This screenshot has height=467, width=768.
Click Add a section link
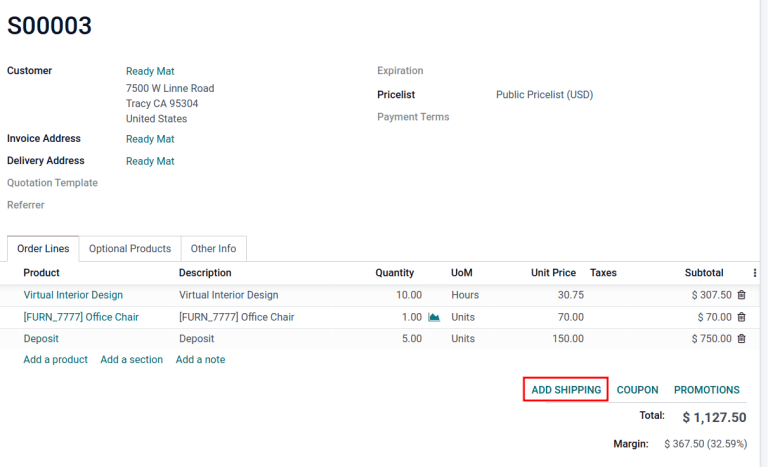pyautogui.click(x=131, y=359)
